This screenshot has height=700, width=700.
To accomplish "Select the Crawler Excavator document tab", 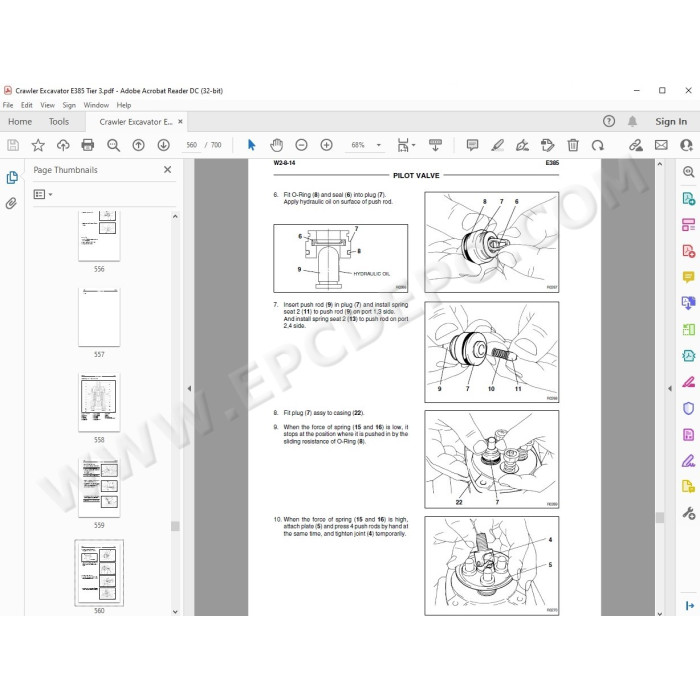I will [136, 122].
